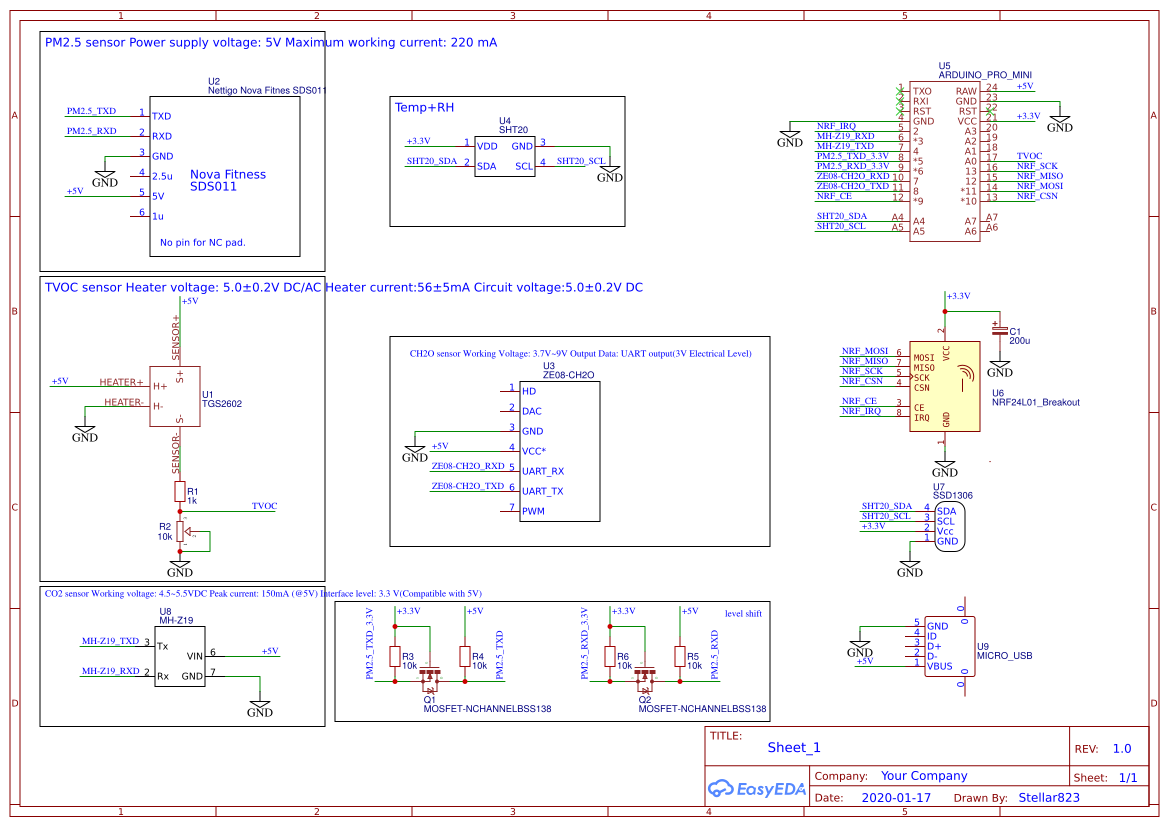Select the GND symbol beside MICRO_USB
Screen dimensions: 1169x827
(860, 648)
